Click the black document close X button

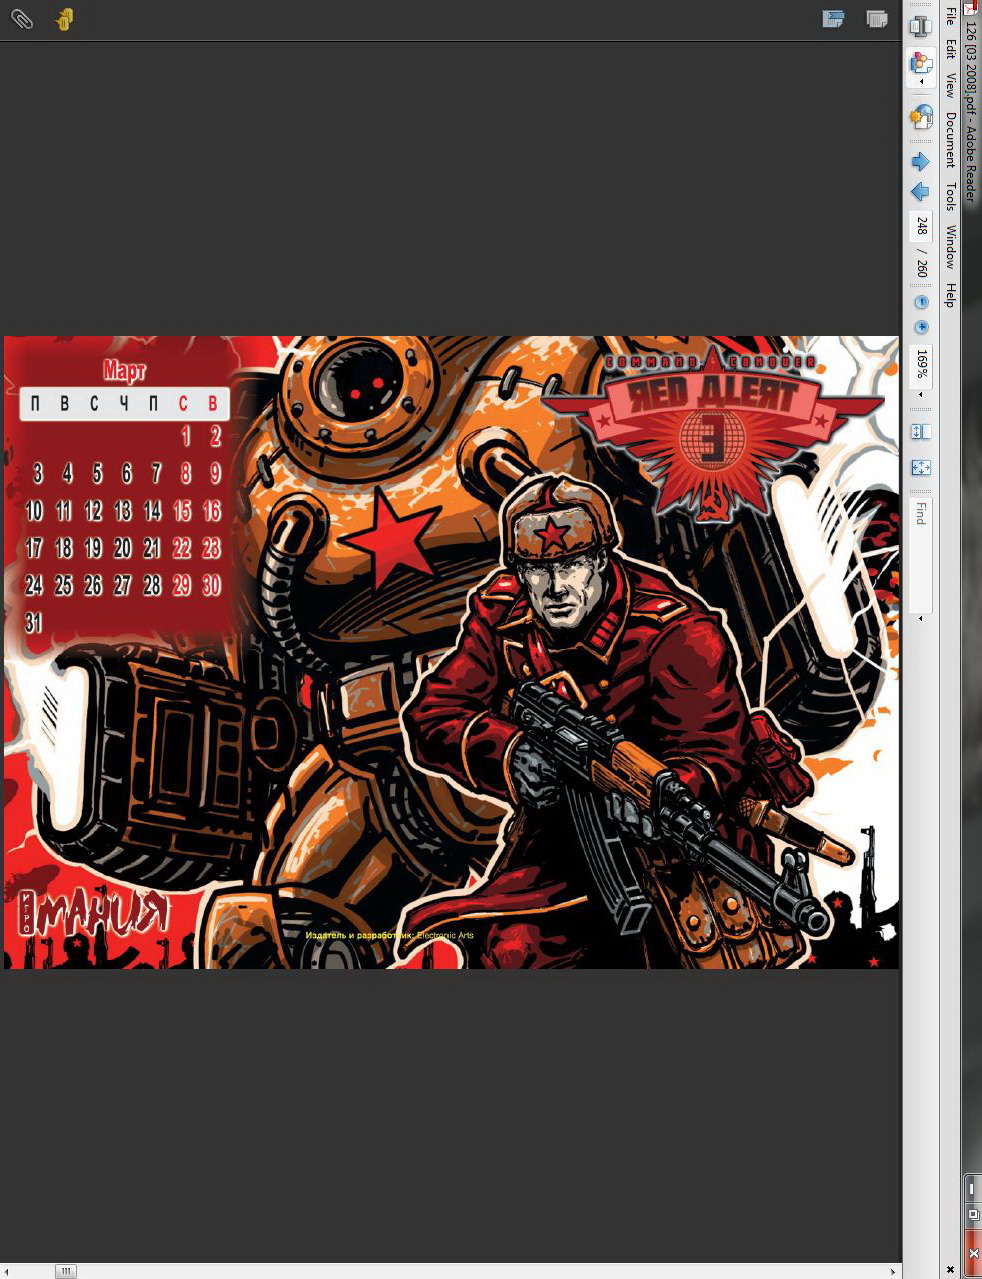click(x=950, y=1270)
